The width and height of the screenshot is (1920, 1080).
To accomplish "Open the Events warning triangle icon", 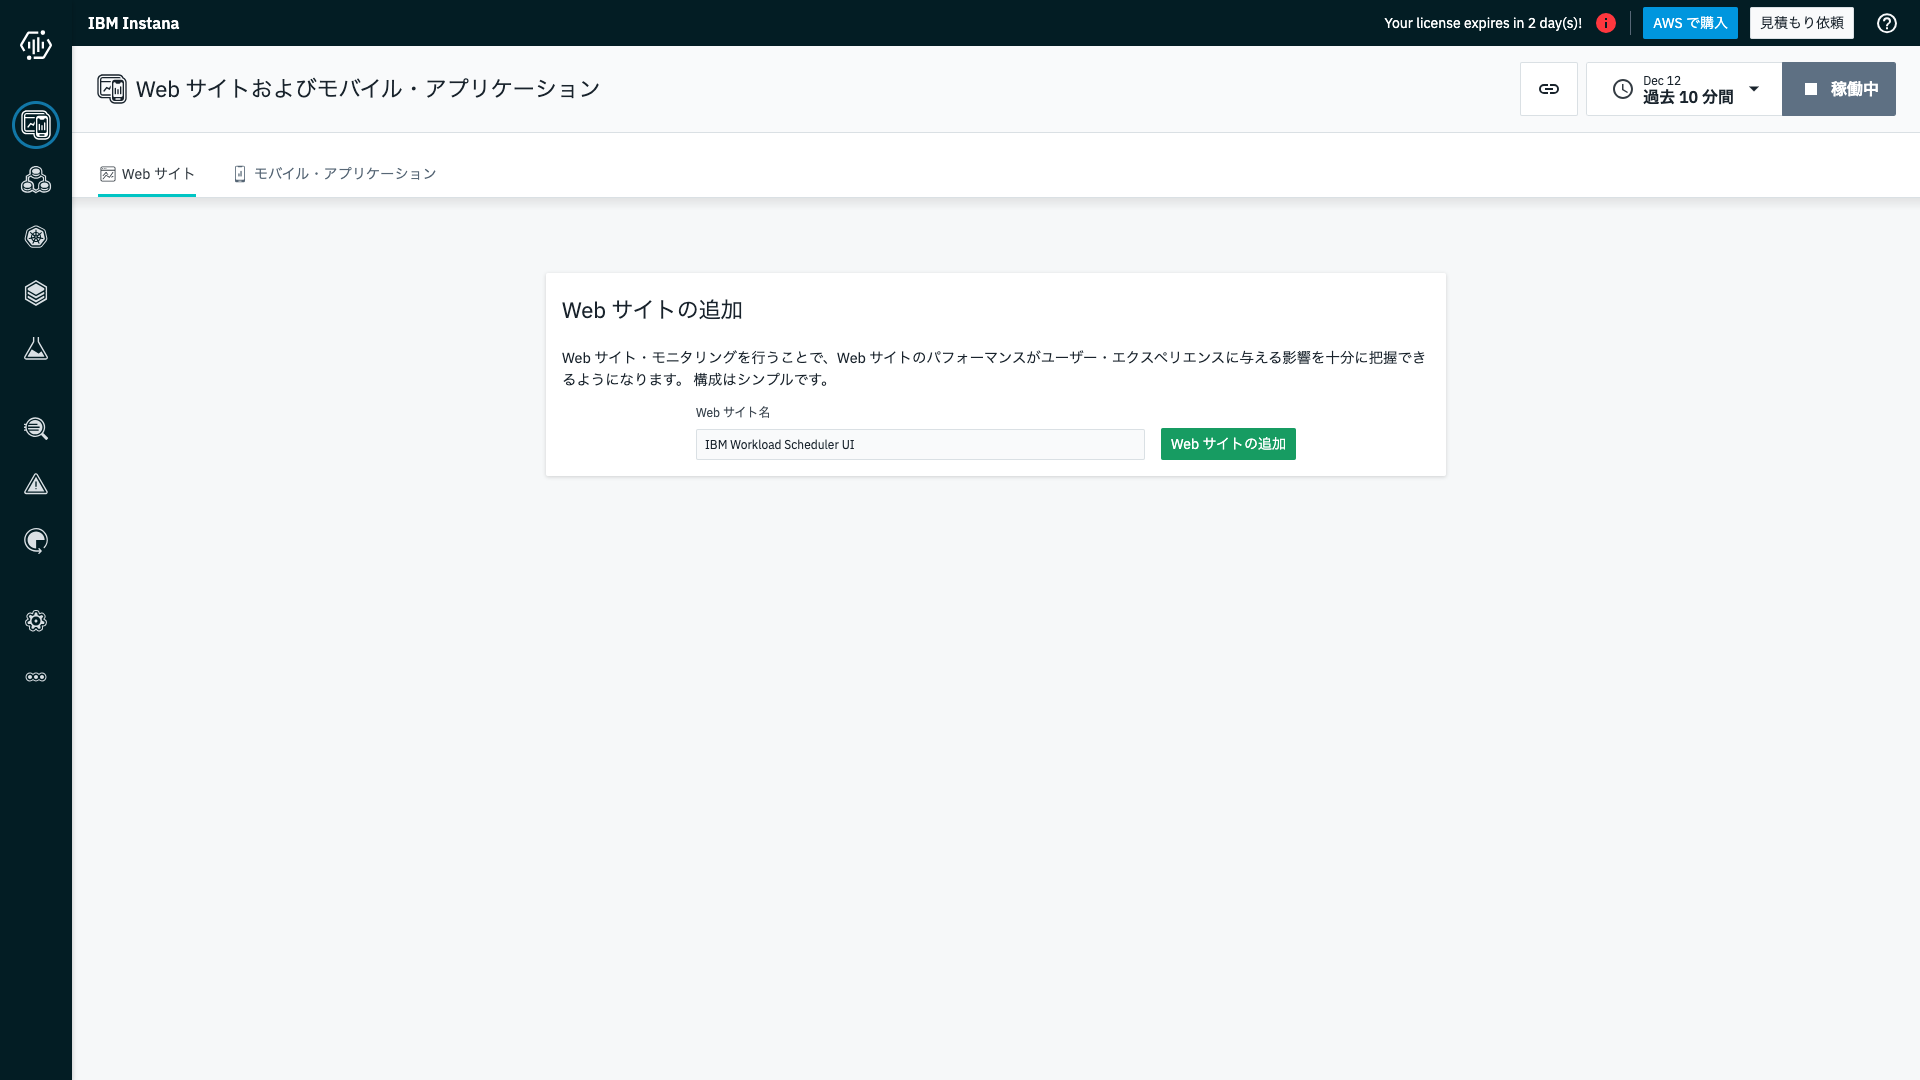I will (x=36, y=484).
